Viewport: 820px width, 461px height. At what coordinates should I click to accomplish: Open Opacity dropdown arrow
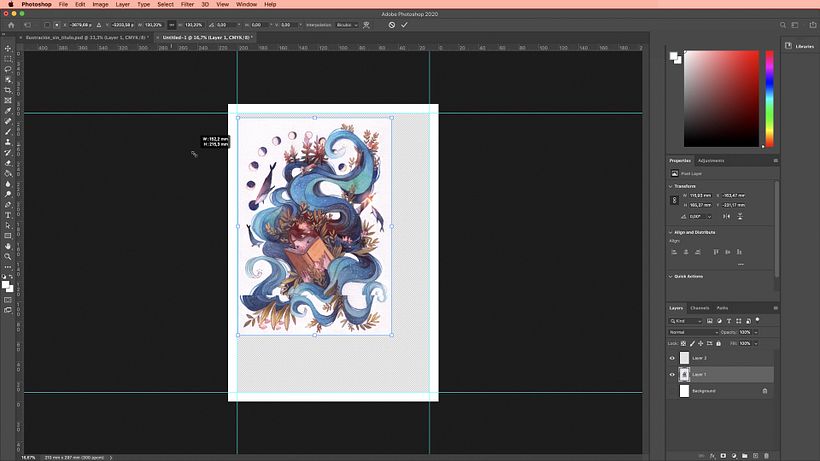click(756, 332)
